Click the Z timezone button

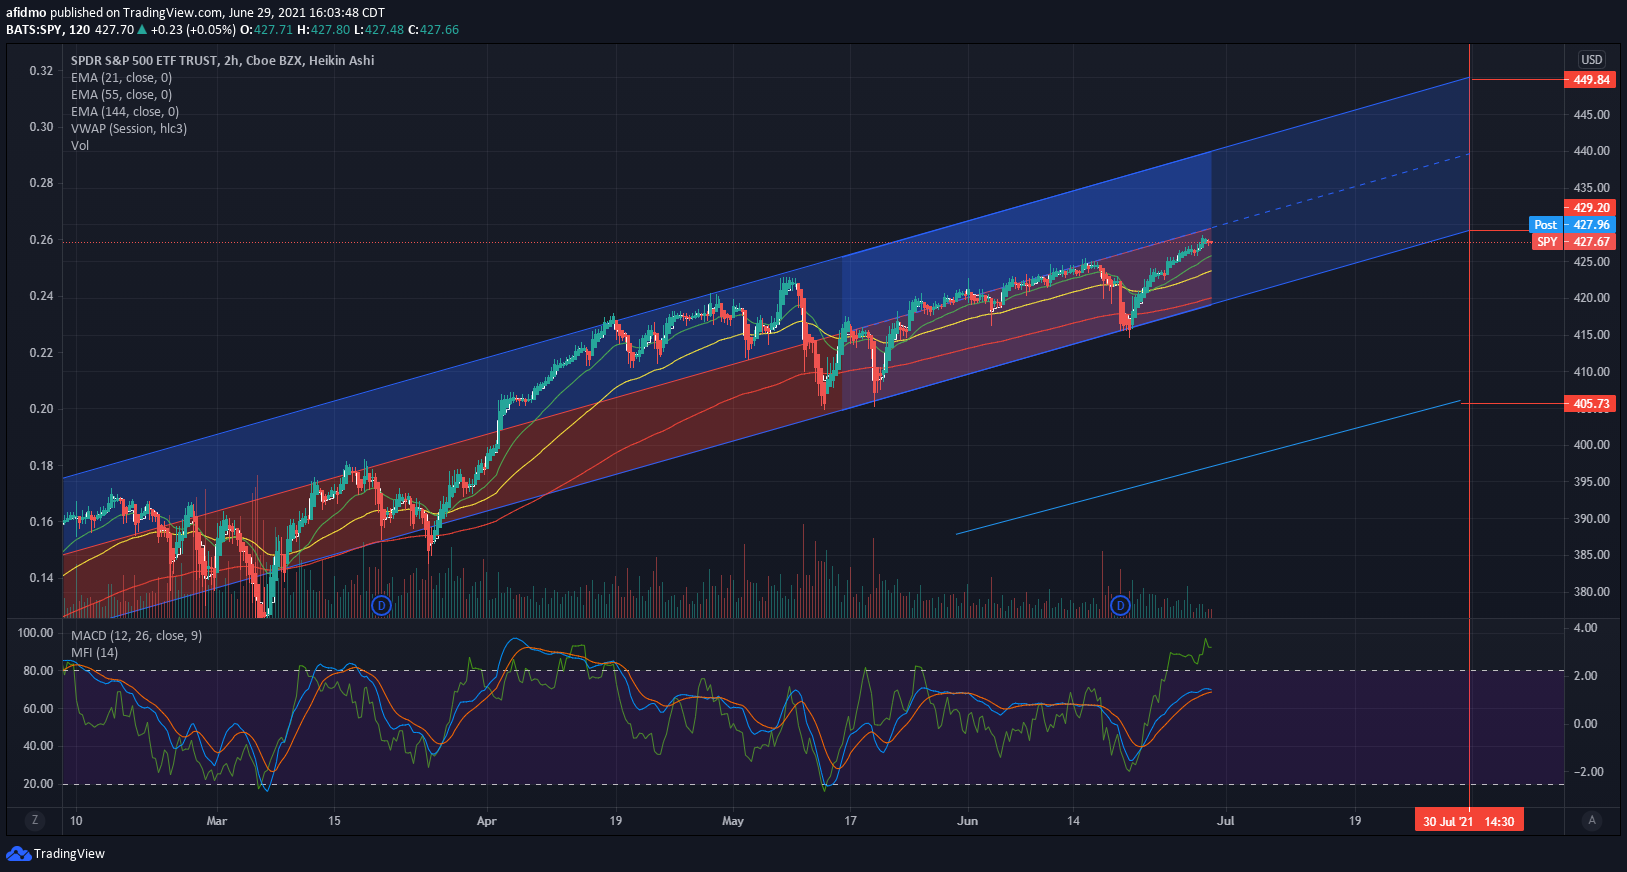35,820
